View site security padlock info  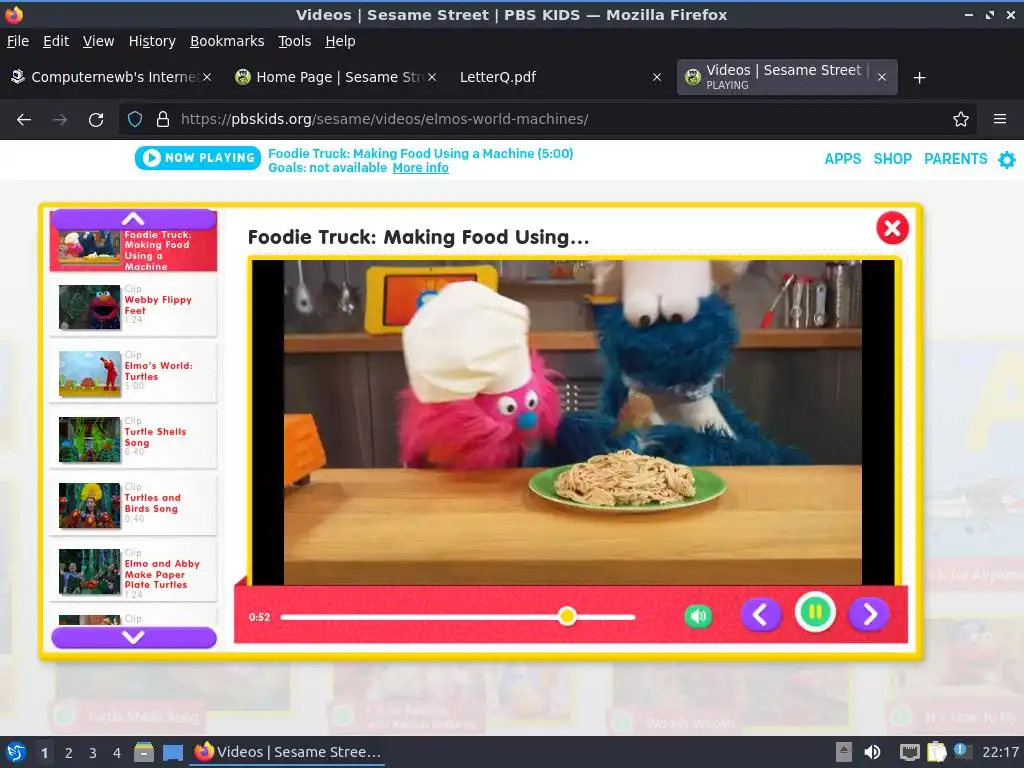click(x=163, y=119)
